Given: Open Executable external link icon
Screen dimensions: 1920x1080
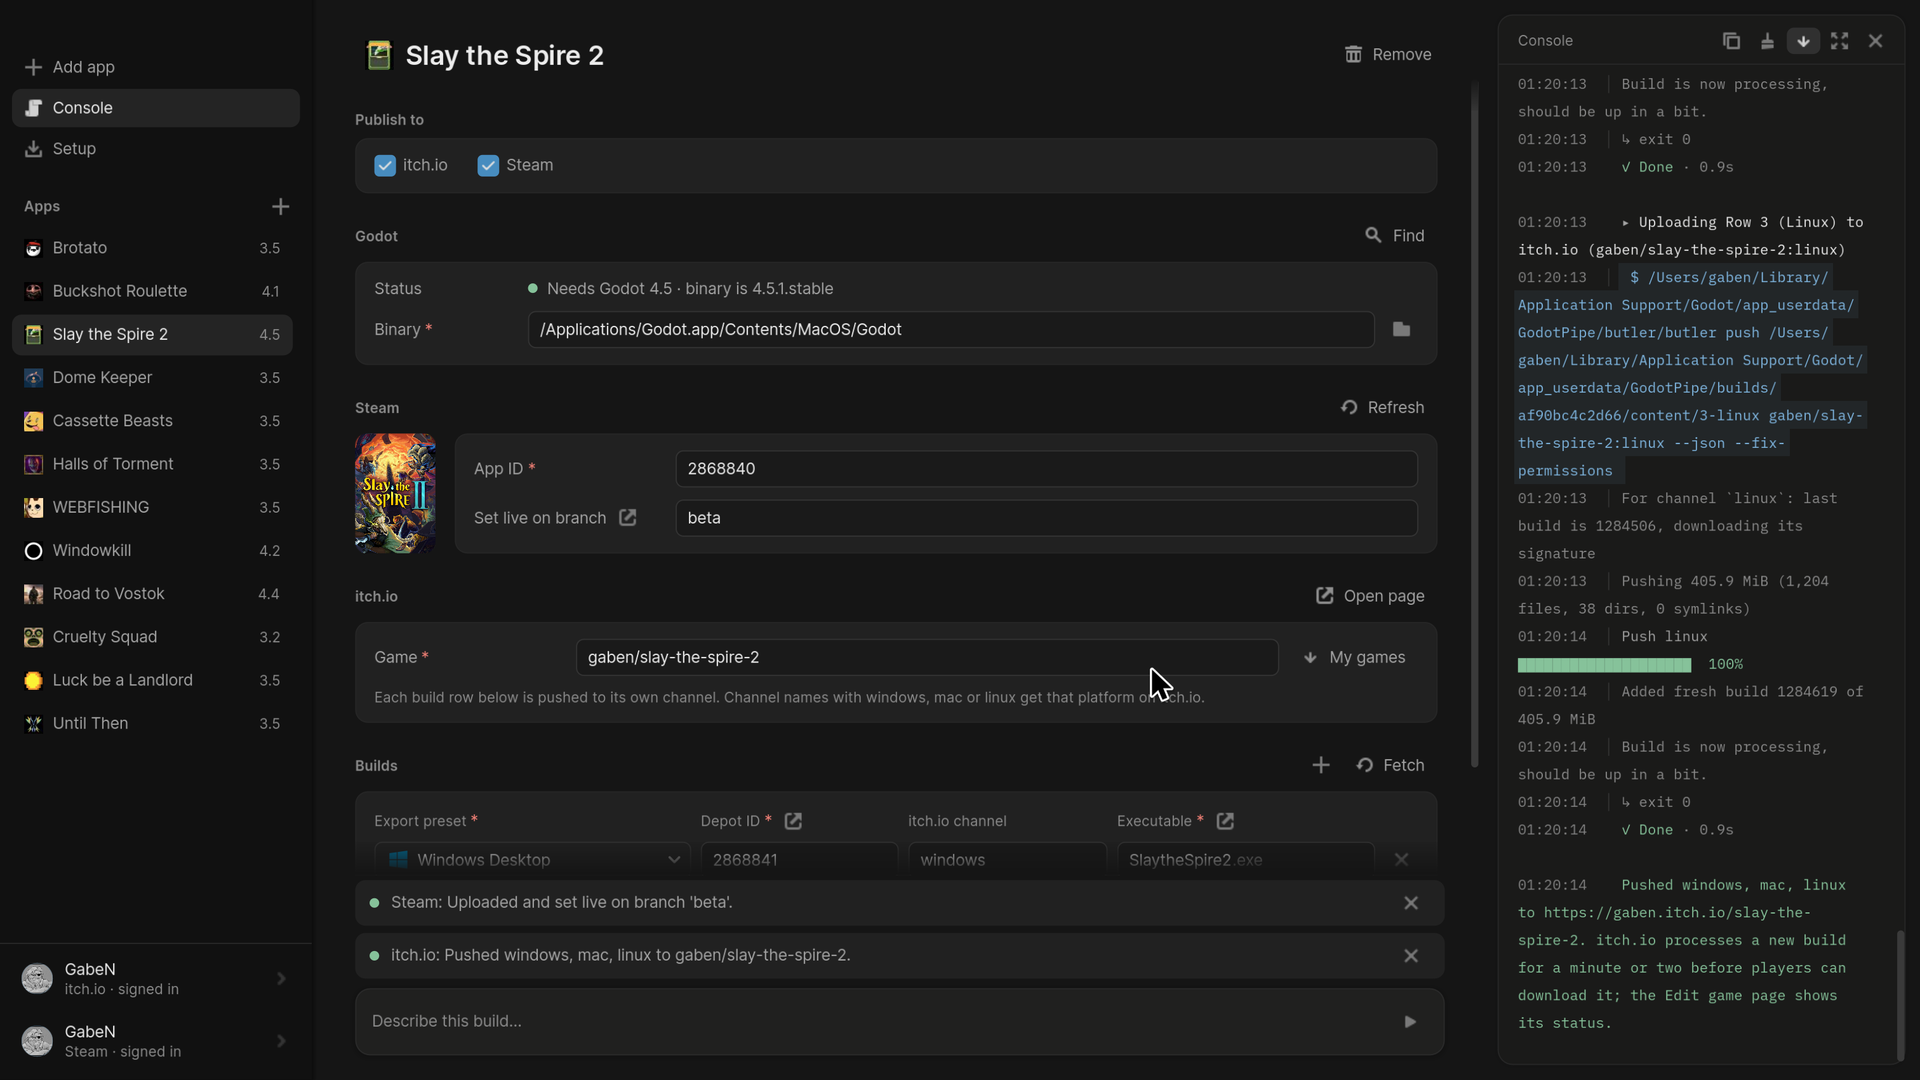Looking at the screenshot, I should click(x=1225, y=822).
